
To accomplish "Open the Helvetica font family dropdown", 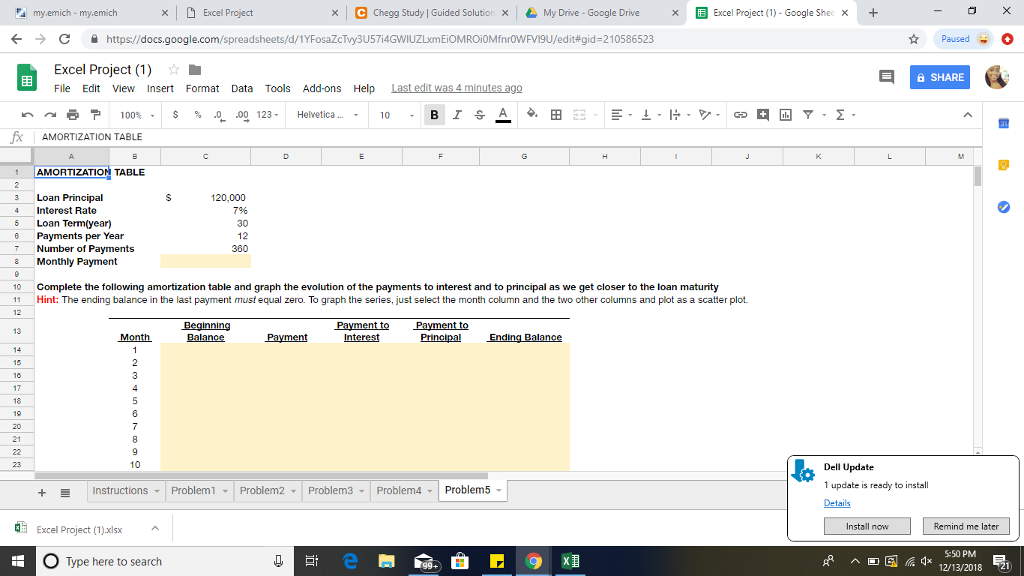I will pyautogui.click(x=320, y=115).
